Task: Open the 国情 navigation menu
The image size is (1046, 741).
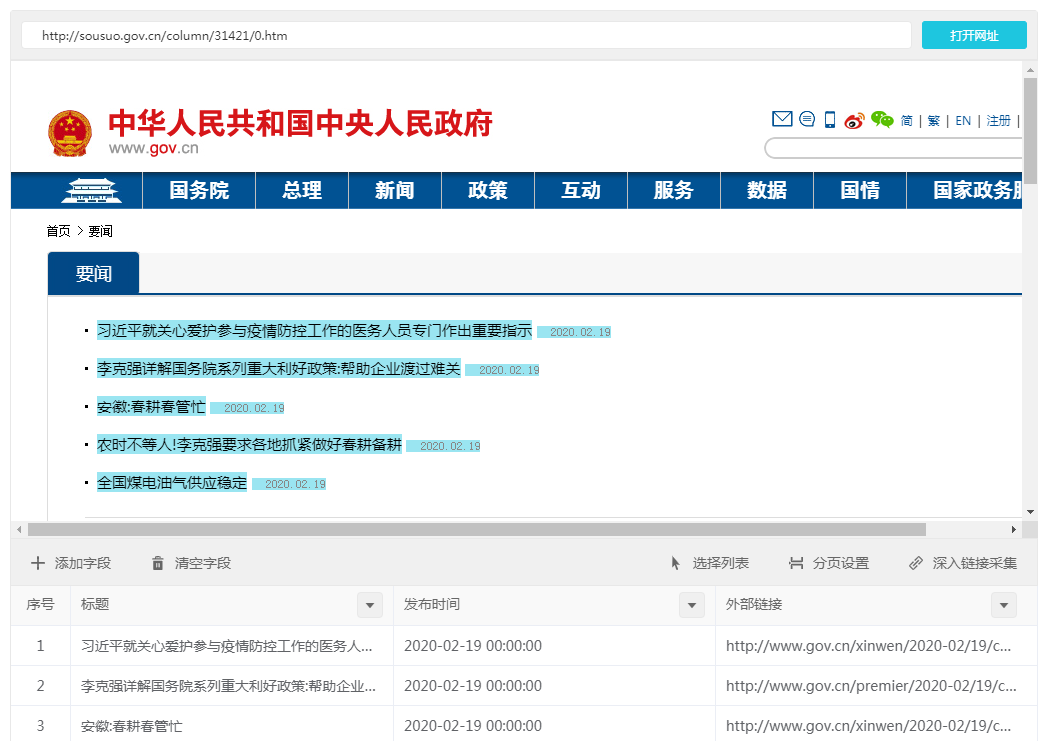Action: coord(860,191)
